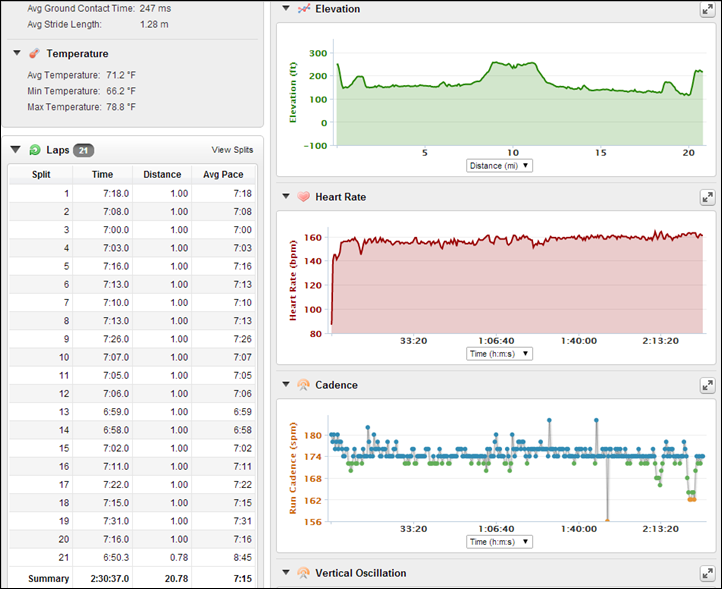
Task: Click lap 21 distance 0.78
Action: pos(179,558)
